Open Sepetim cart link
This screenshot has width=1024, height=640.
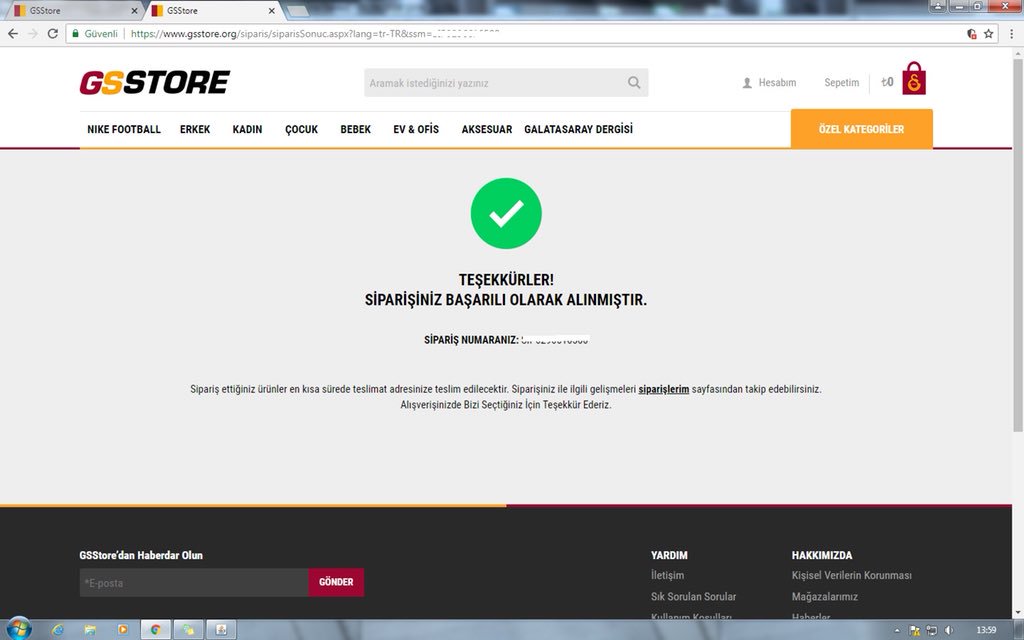(842, 83)
